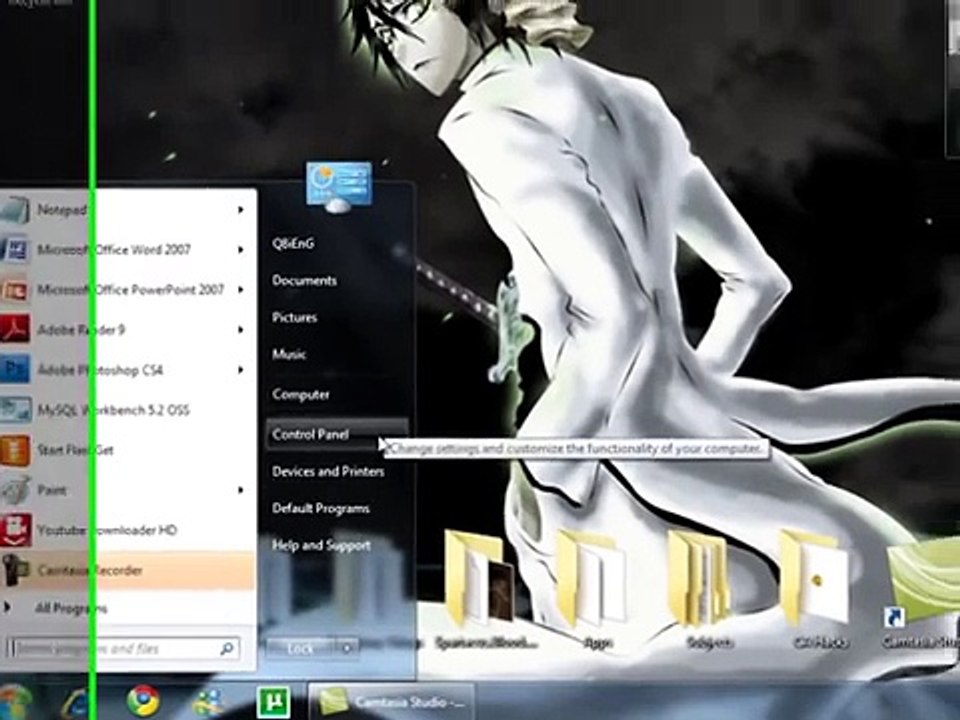
Task: Click the Microsoft Office Word 2007 icon
Action: (13, 250)
